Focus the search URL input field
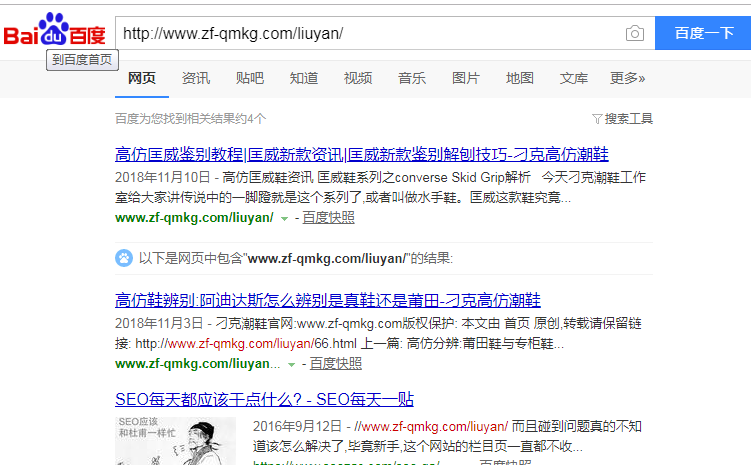 tap(370, 33)
